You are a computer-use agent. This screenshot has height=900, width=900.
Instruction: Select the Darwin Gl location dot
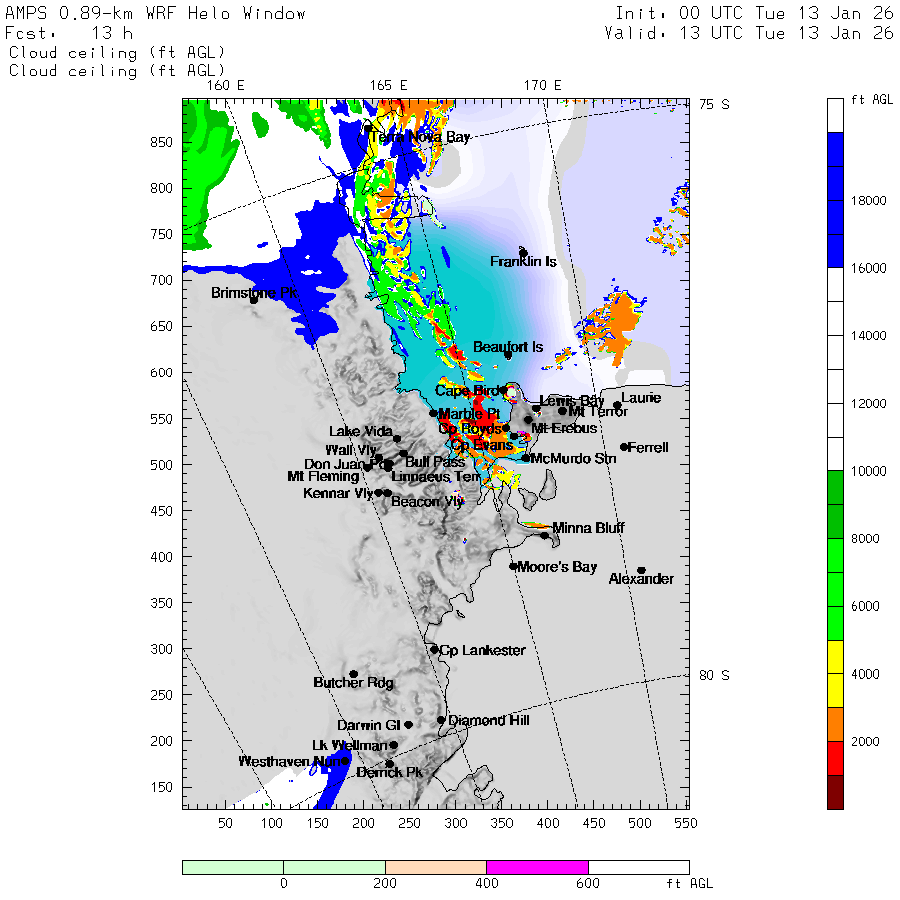point(408,725)
